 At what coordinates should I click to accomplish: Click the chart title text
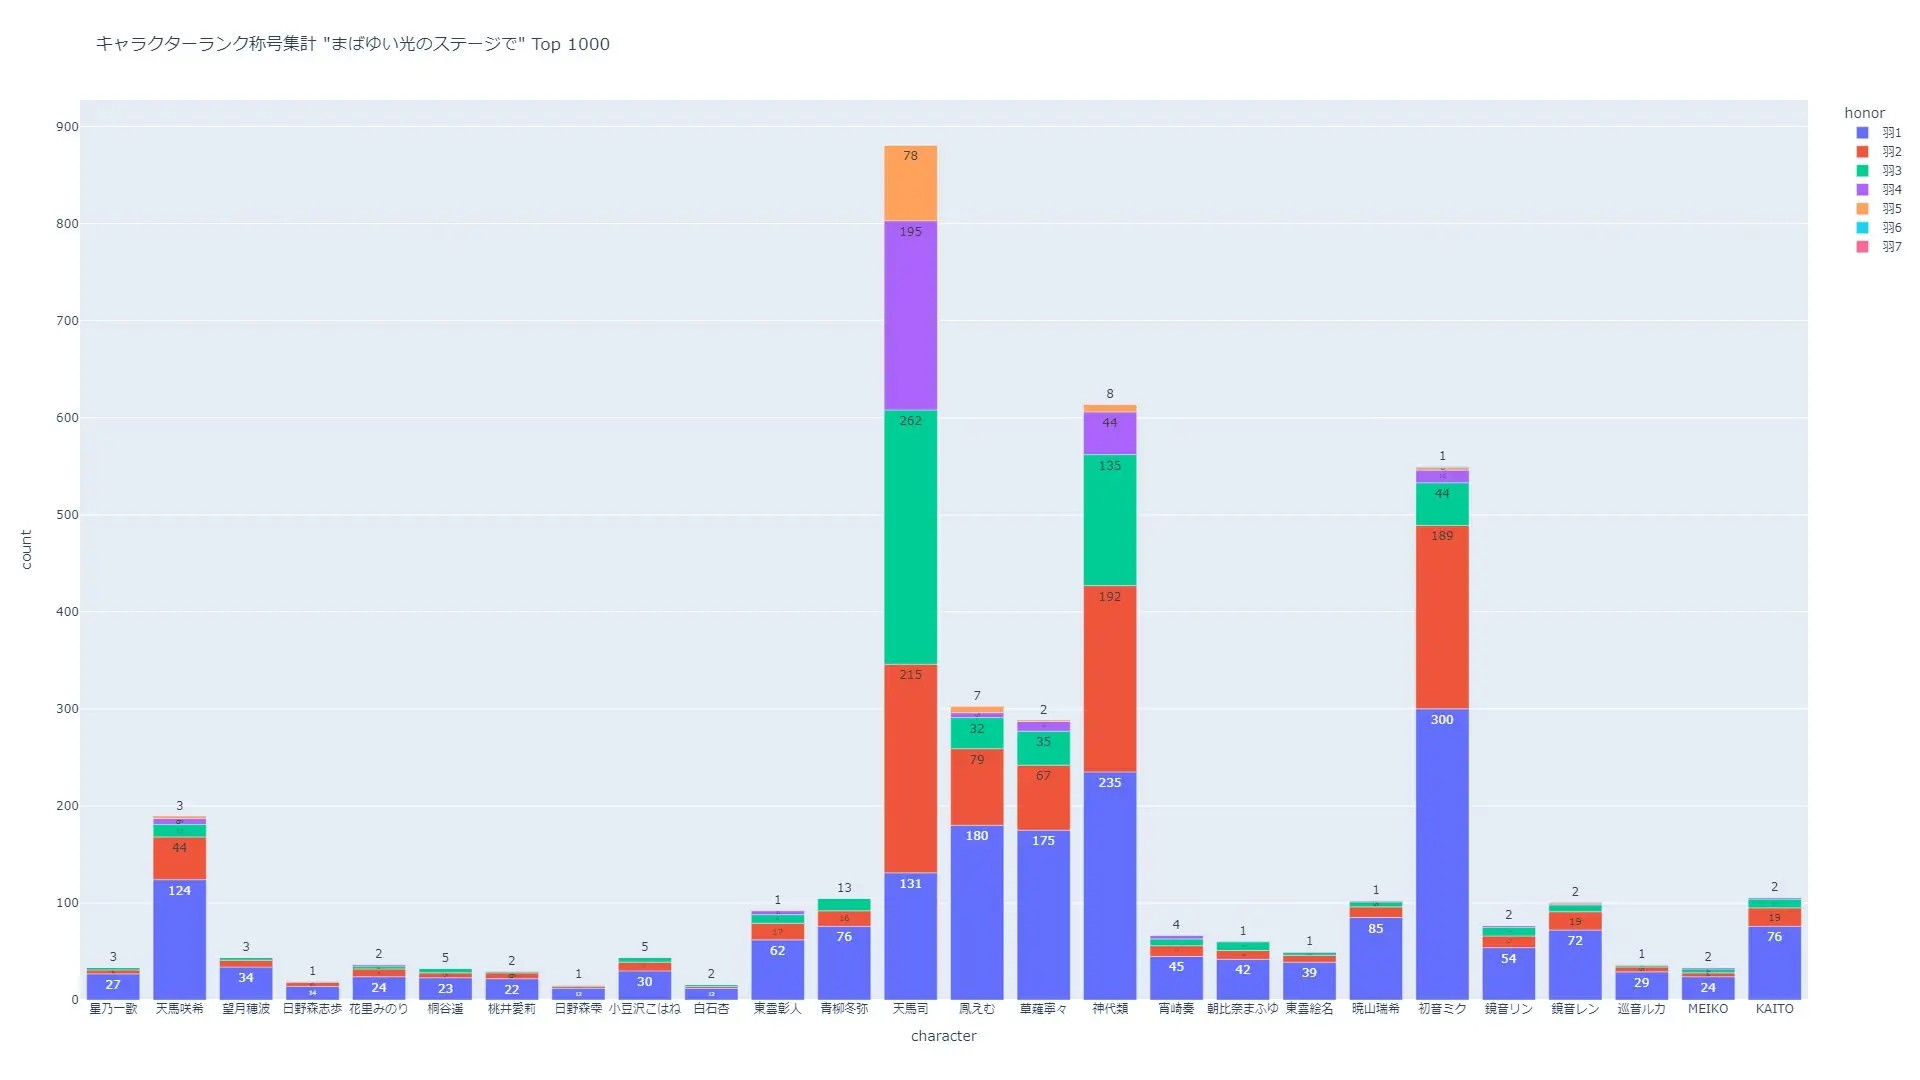[x=352, y=44]
